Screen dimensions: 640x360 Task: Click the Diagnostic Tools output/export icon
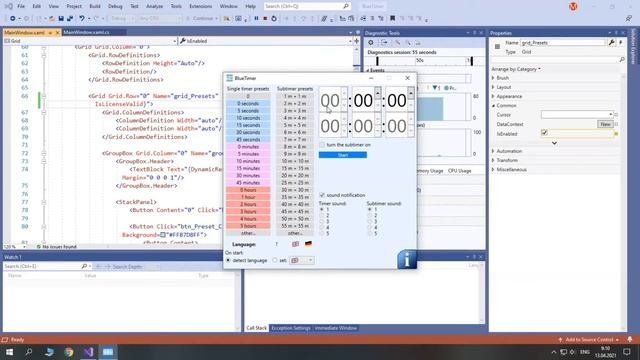click(x=384, y=42)
